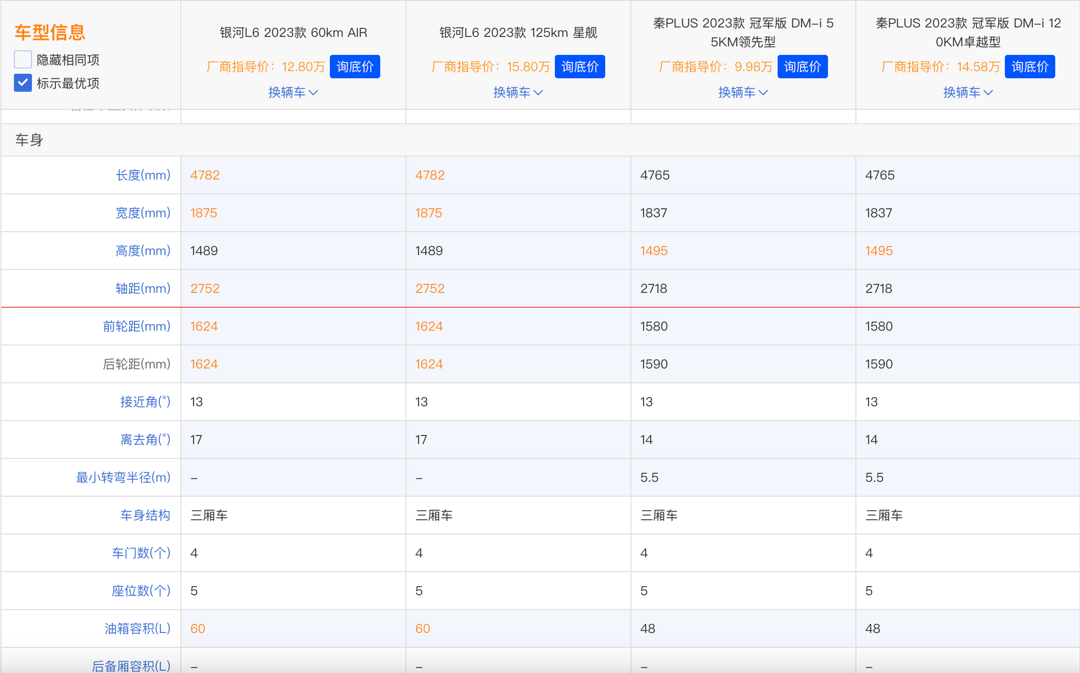Click the 秦PLUS 冠军版 DM-i 120KM卓越型 title
Viewport: 1080px width, 673px height.
pyautogui.click(x=968, y=32)
